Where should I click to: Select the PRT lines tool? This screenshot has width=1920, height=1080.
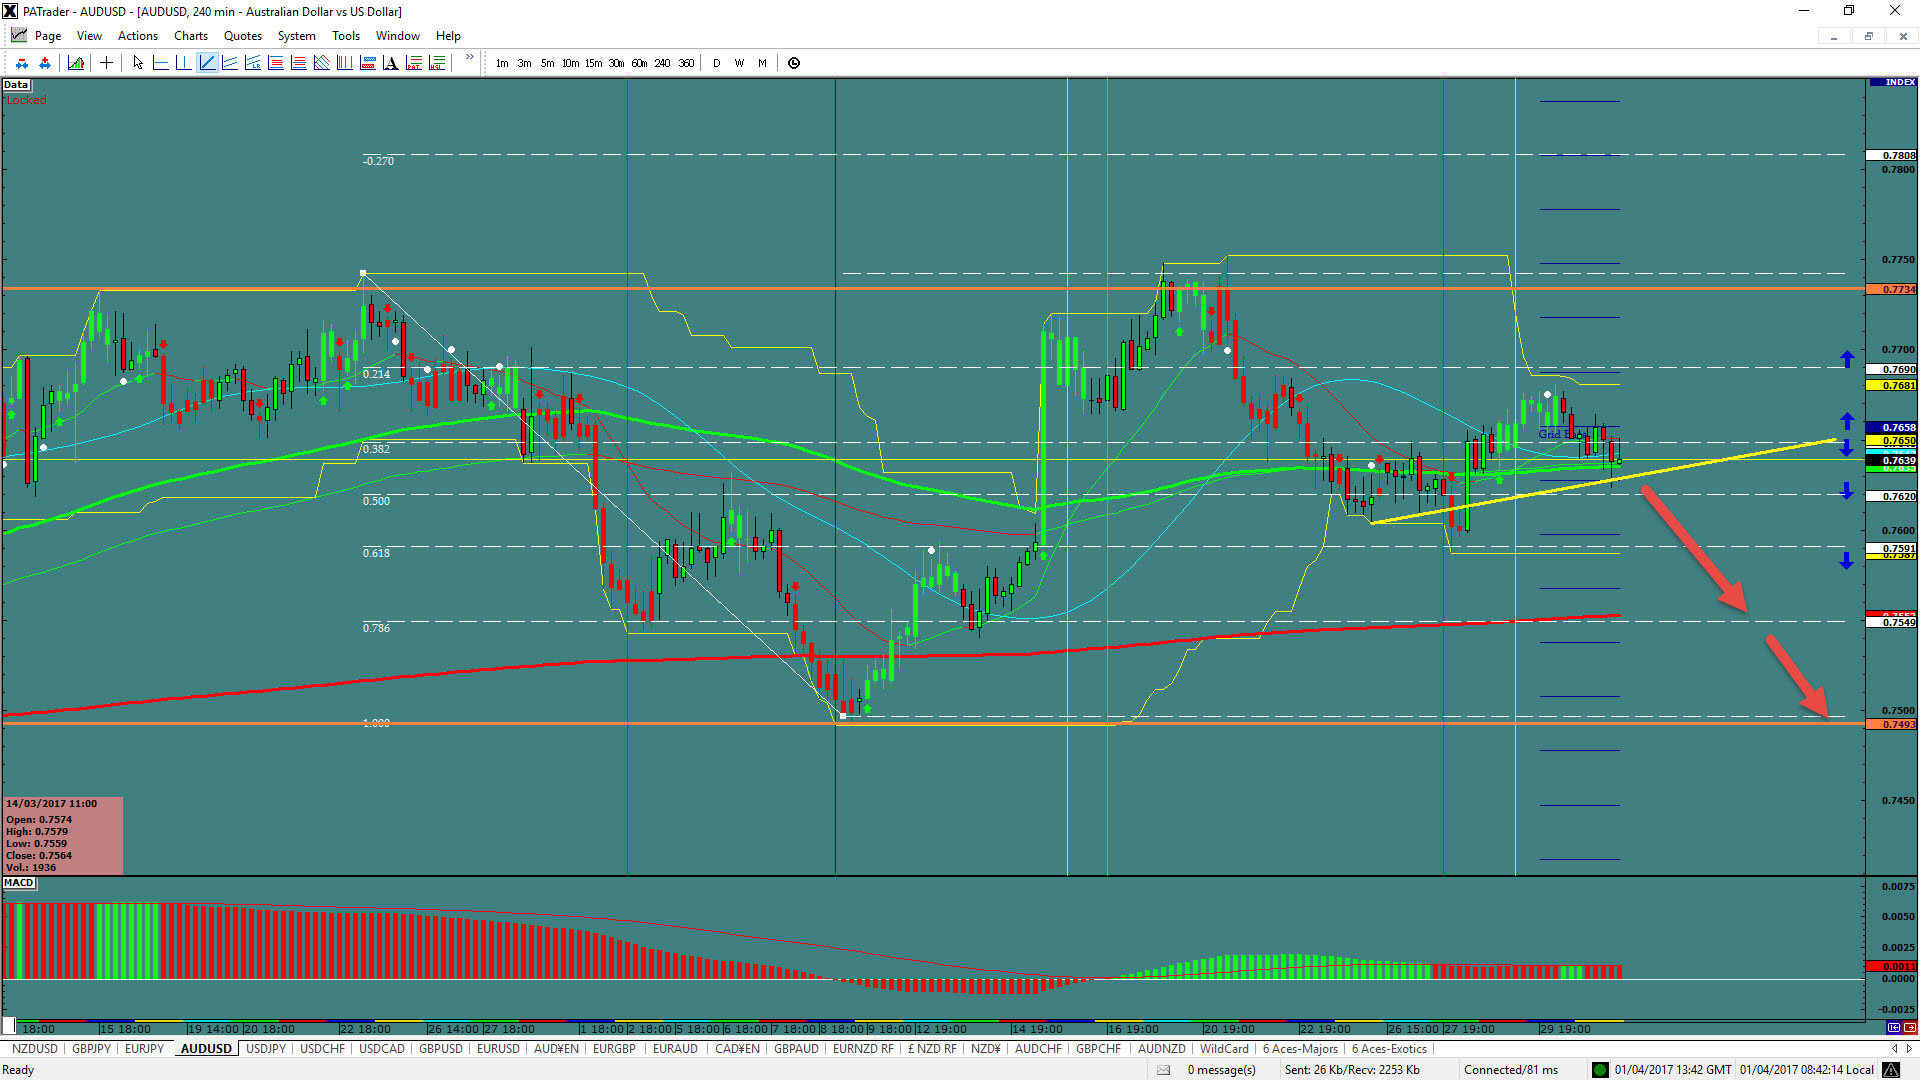click(x=414, y=63)
